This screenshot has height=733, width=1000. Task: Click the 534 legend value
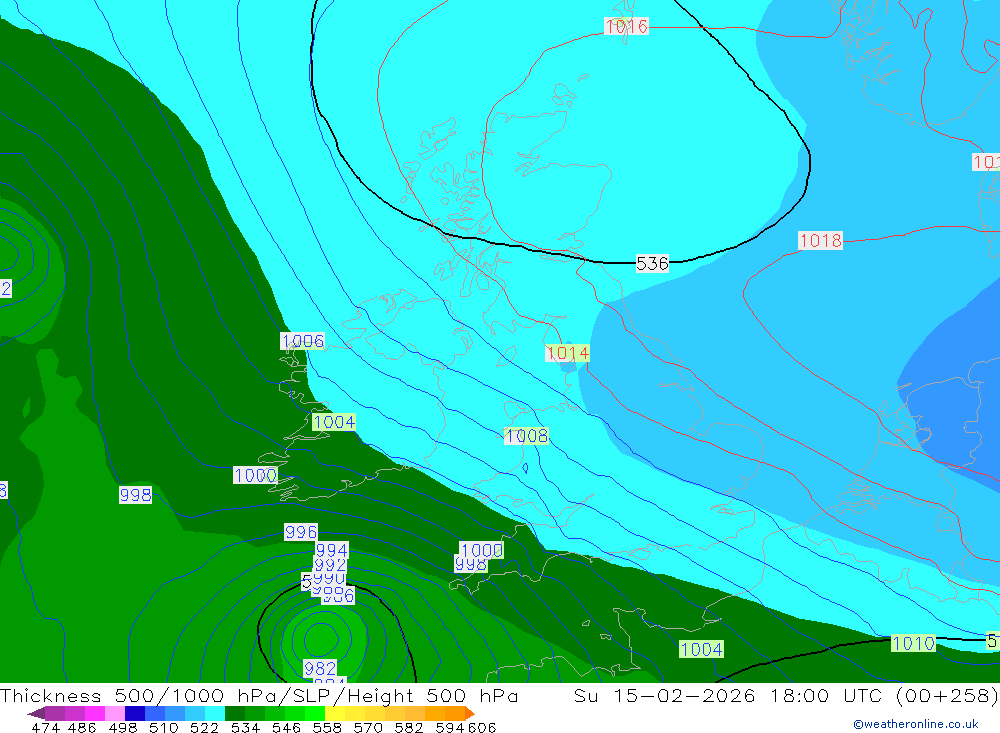pos(246,727)
